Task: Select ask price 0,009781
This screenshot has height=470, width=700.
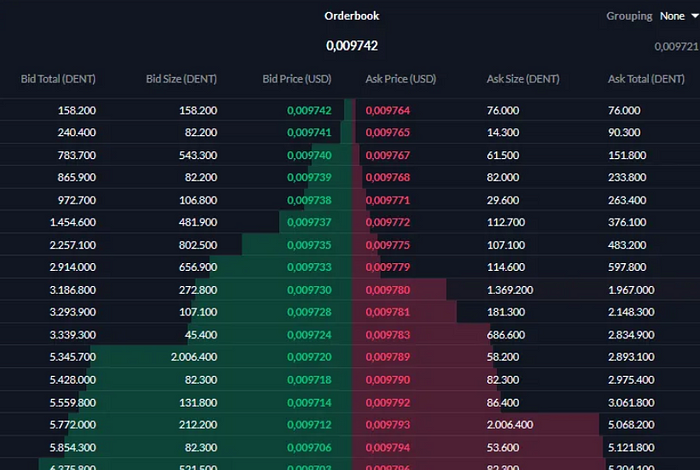Action: coord(388,312)
